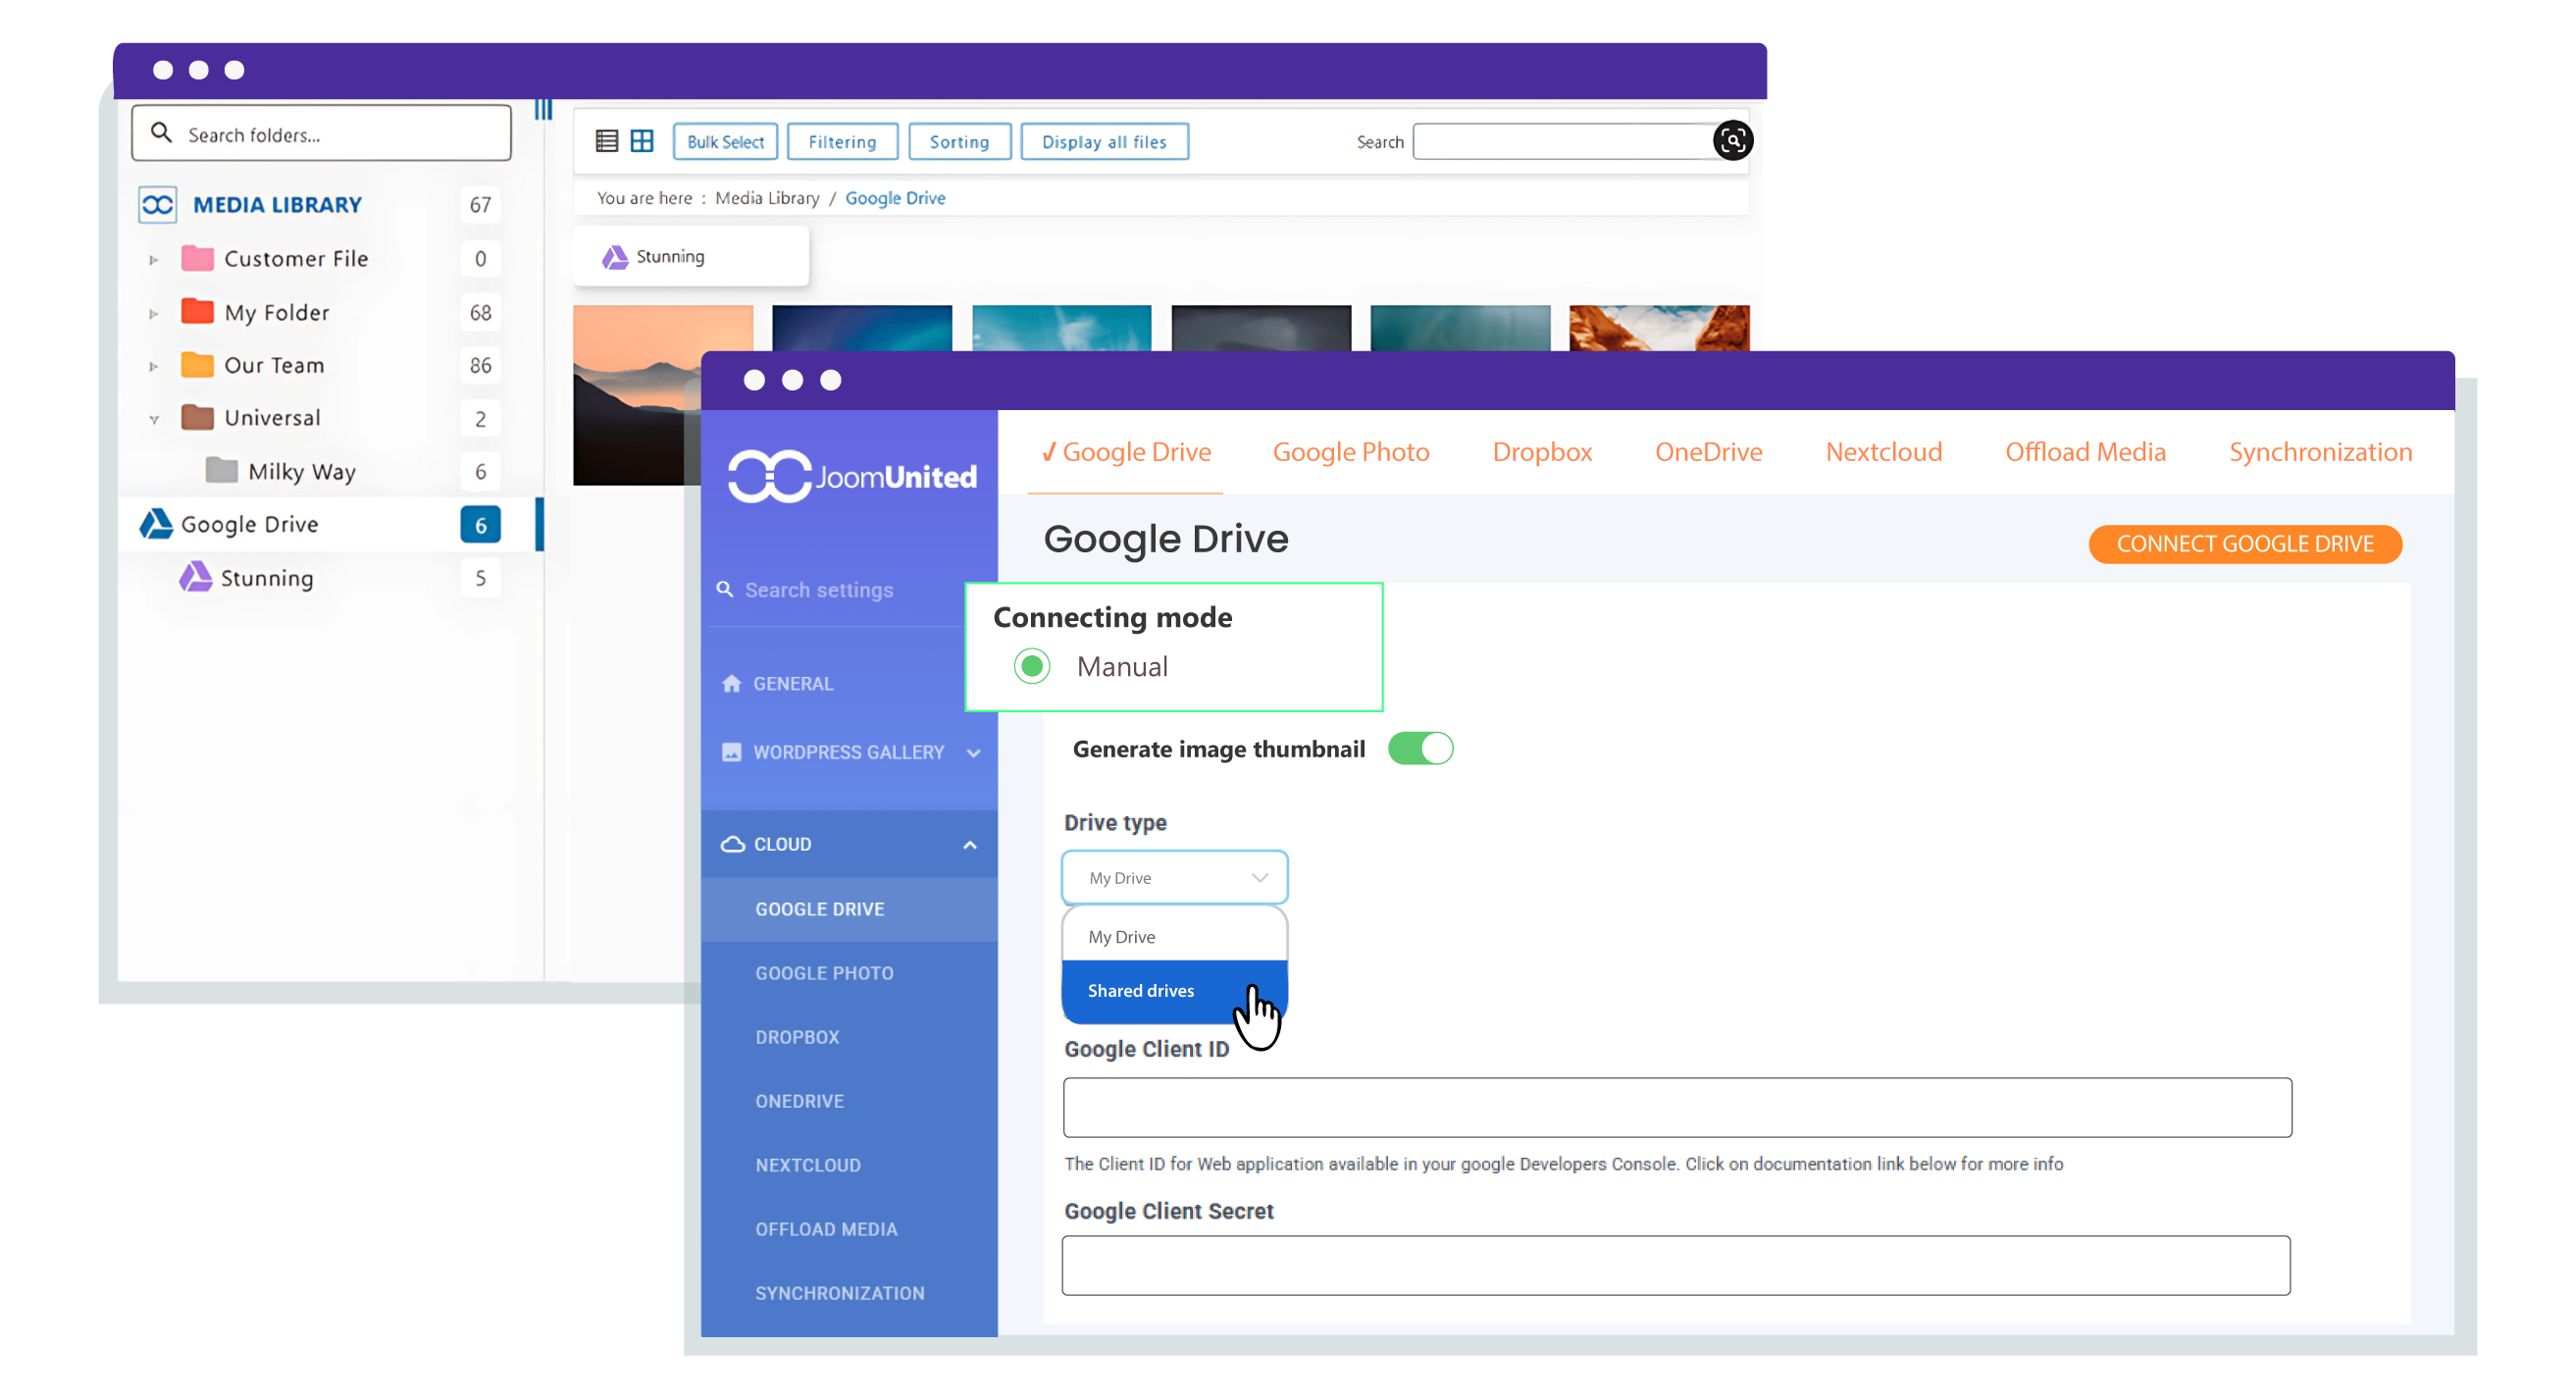This screenshot has height=1399, width=2576.
Task: Expand the Customer File folder
Action: [x=153, y=259]
